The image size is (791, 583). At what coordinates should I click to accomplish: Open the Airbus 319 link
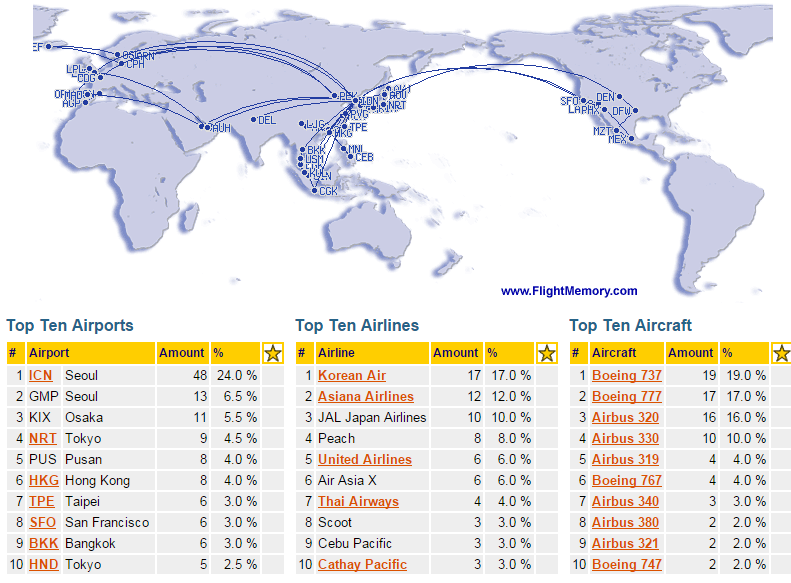coord(625,459)
